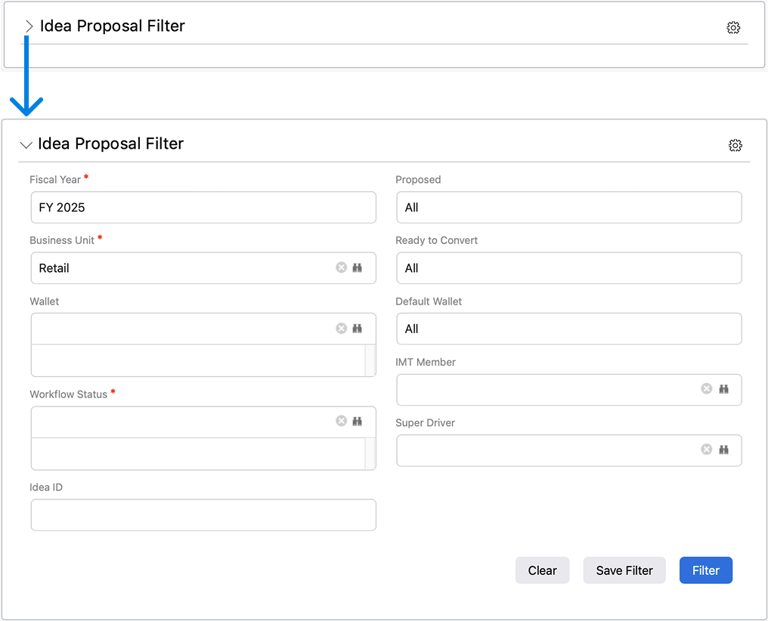
Task: Clear the Super Driver field
Action: (x=707, y=450)
